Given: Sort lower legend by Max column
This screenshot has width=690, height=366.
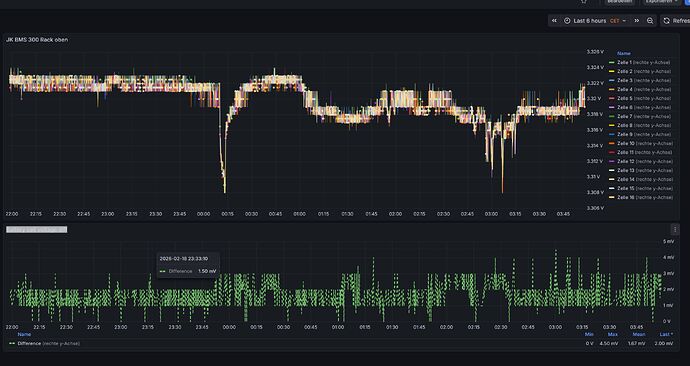Looking at the screenshot, I should pos(613,334).
